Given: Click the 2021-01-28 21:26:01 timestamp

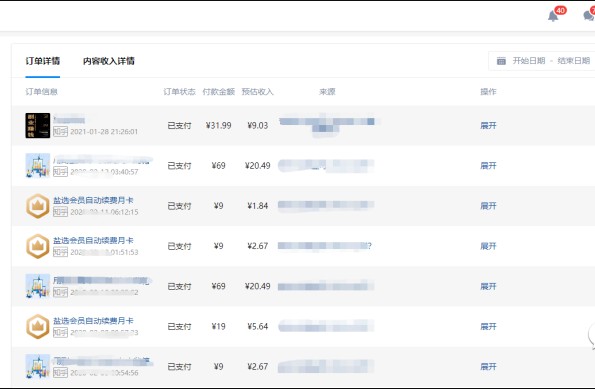Looking at the screenshot, I should [104, 132].
